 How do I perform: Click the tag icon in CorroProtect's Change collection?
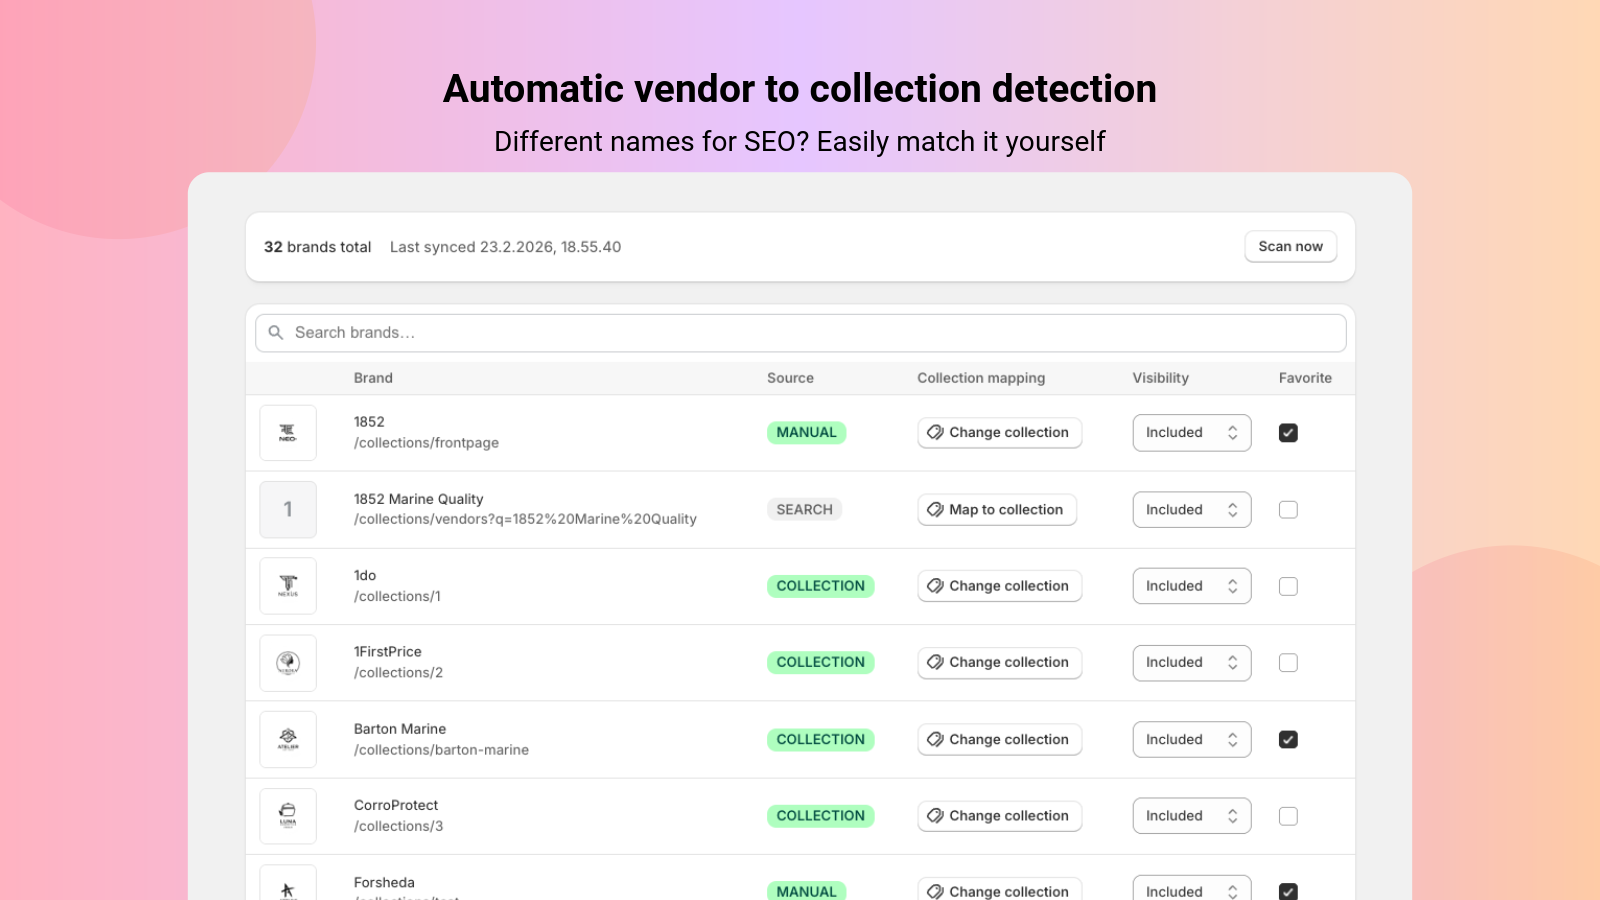coord(935,816)
